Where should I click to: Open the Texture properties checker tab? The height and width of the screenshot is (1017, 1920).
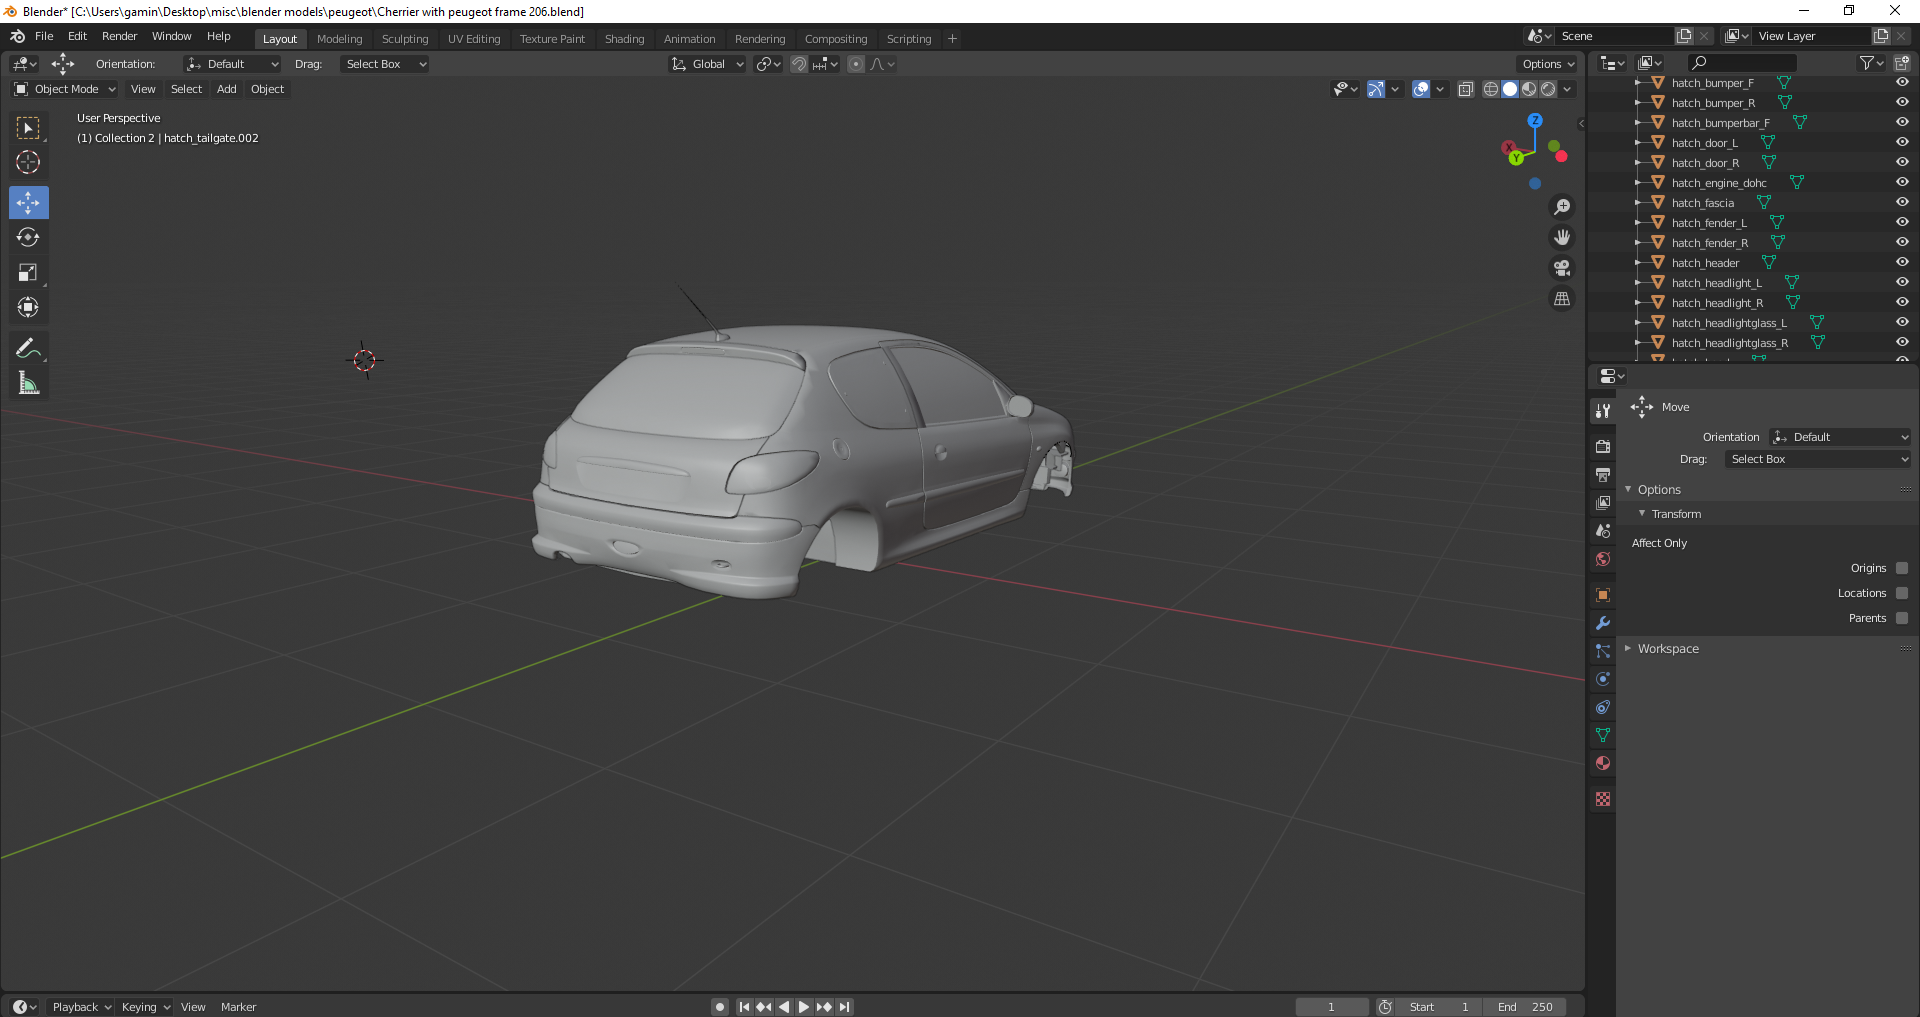(x=1603, y=799)
